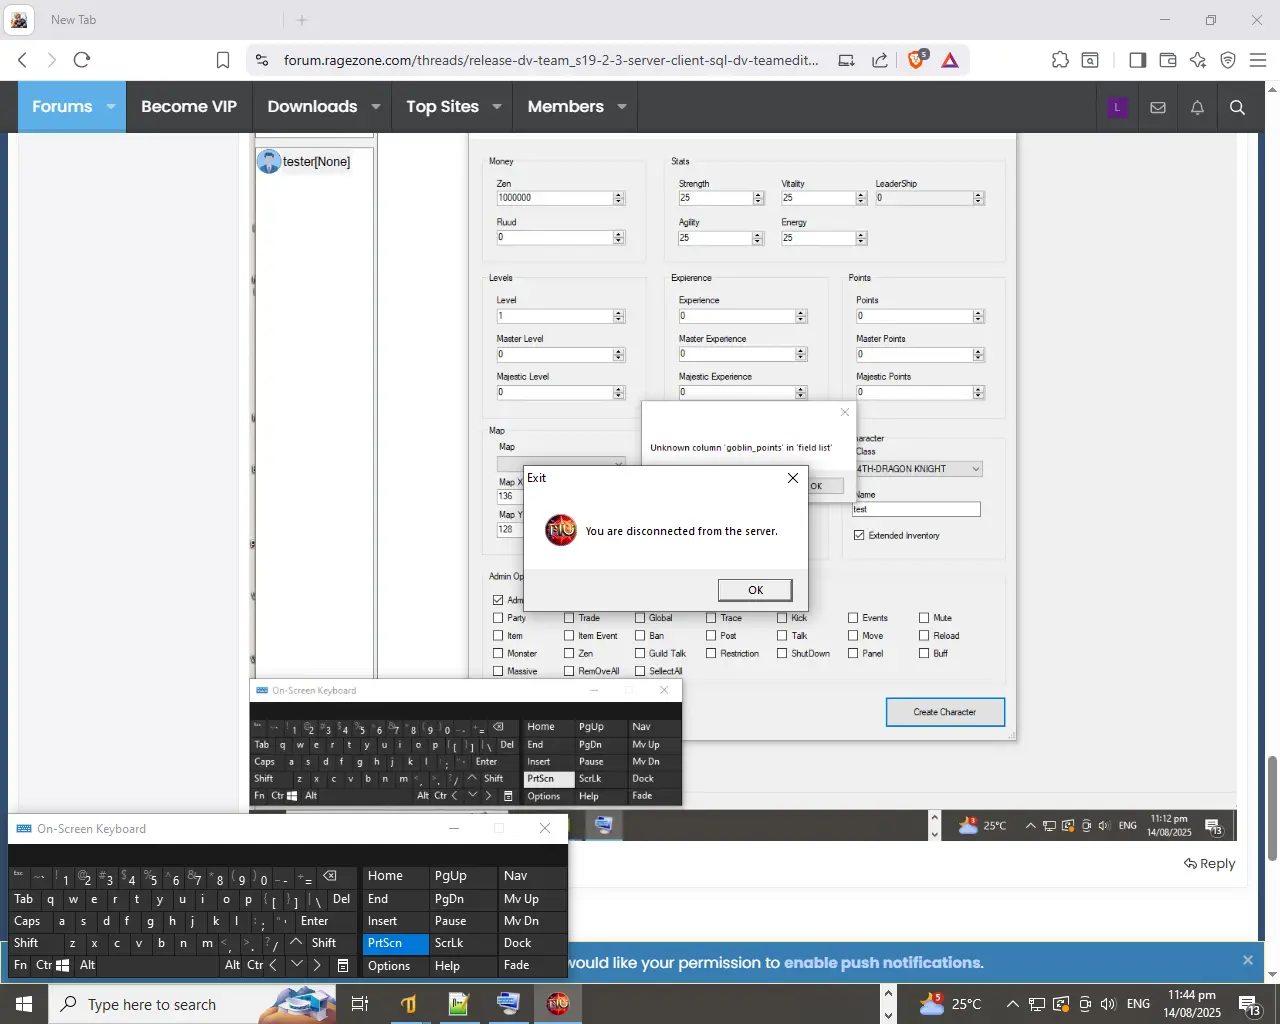Expand the Top Sites dropdown arrow
The height and width of the screenshot is (1024, 1280).
pos(496,107)
